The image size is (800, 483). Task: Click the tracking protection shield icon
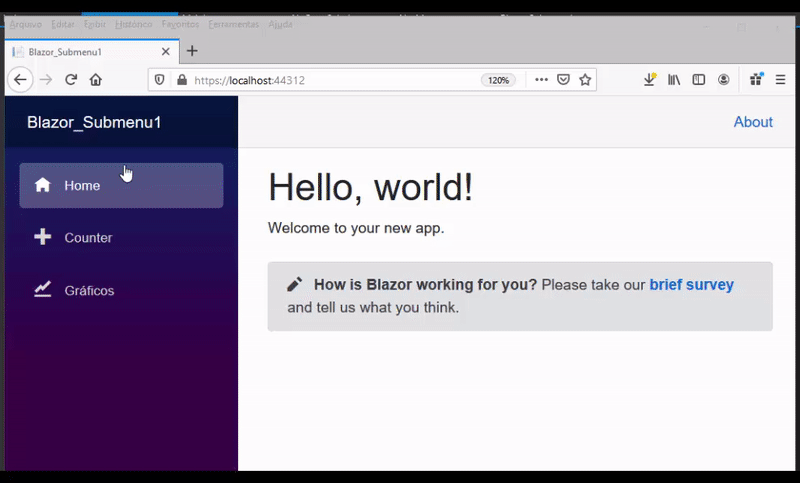160,80
